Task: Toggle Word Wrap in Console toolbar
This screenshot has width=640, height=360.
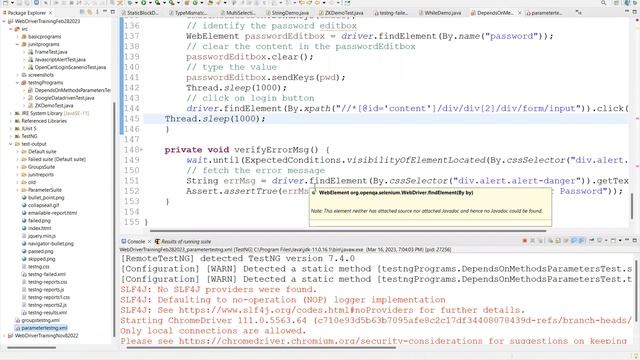Action: 566,241
